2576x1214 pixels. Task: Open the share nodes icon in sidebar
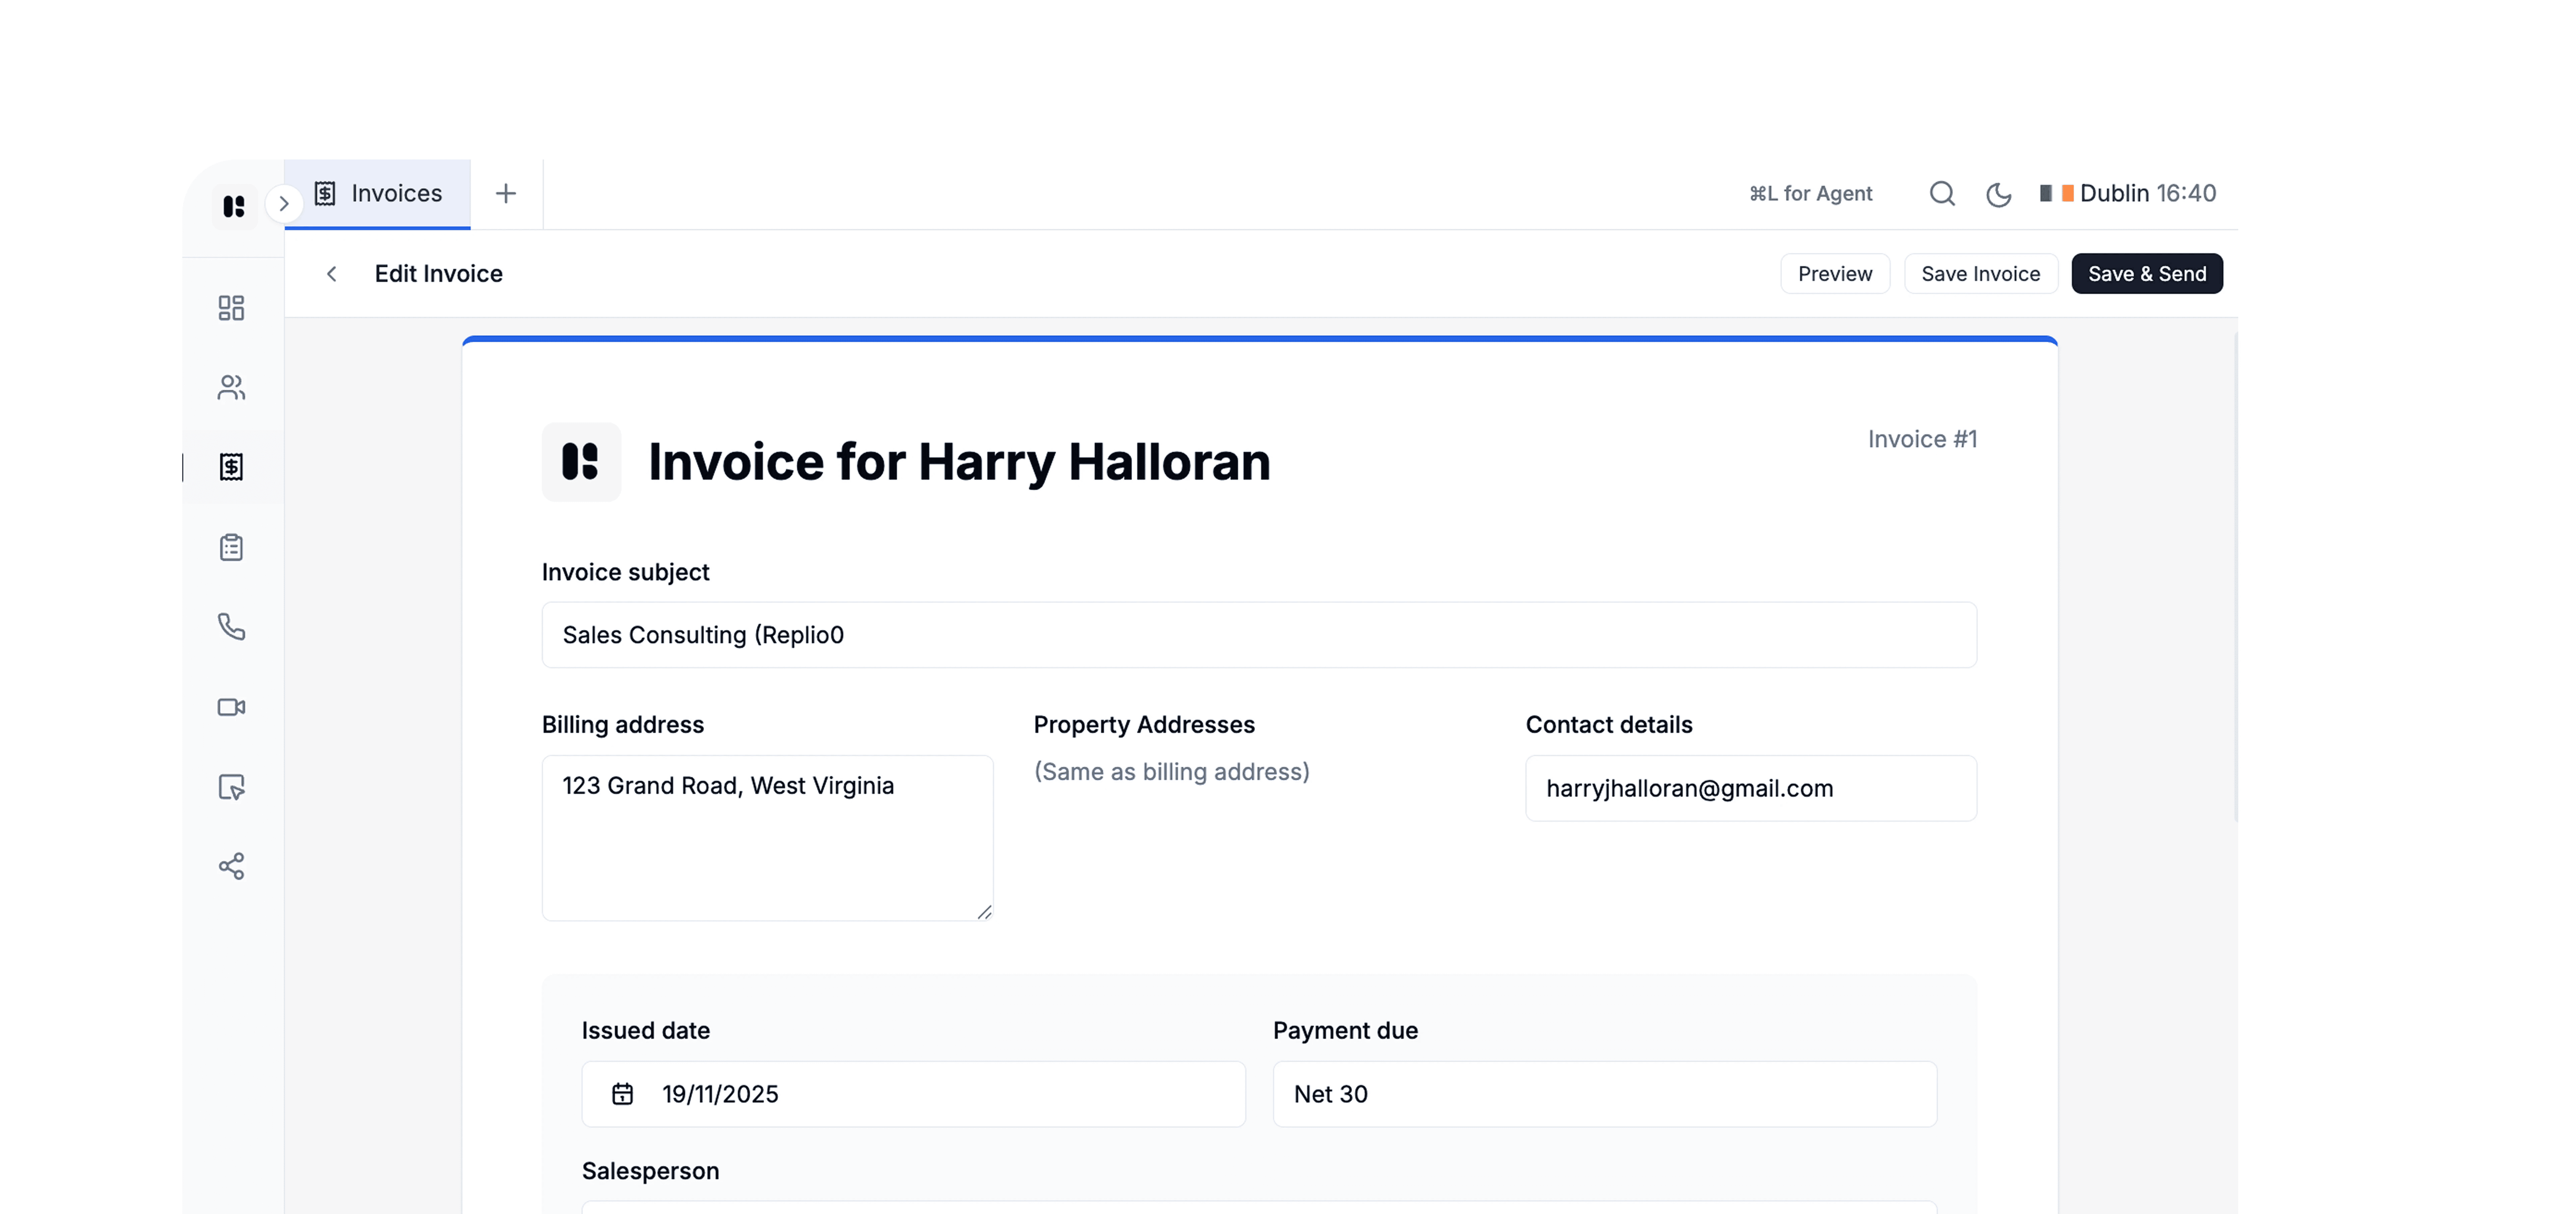coord(231,866)
